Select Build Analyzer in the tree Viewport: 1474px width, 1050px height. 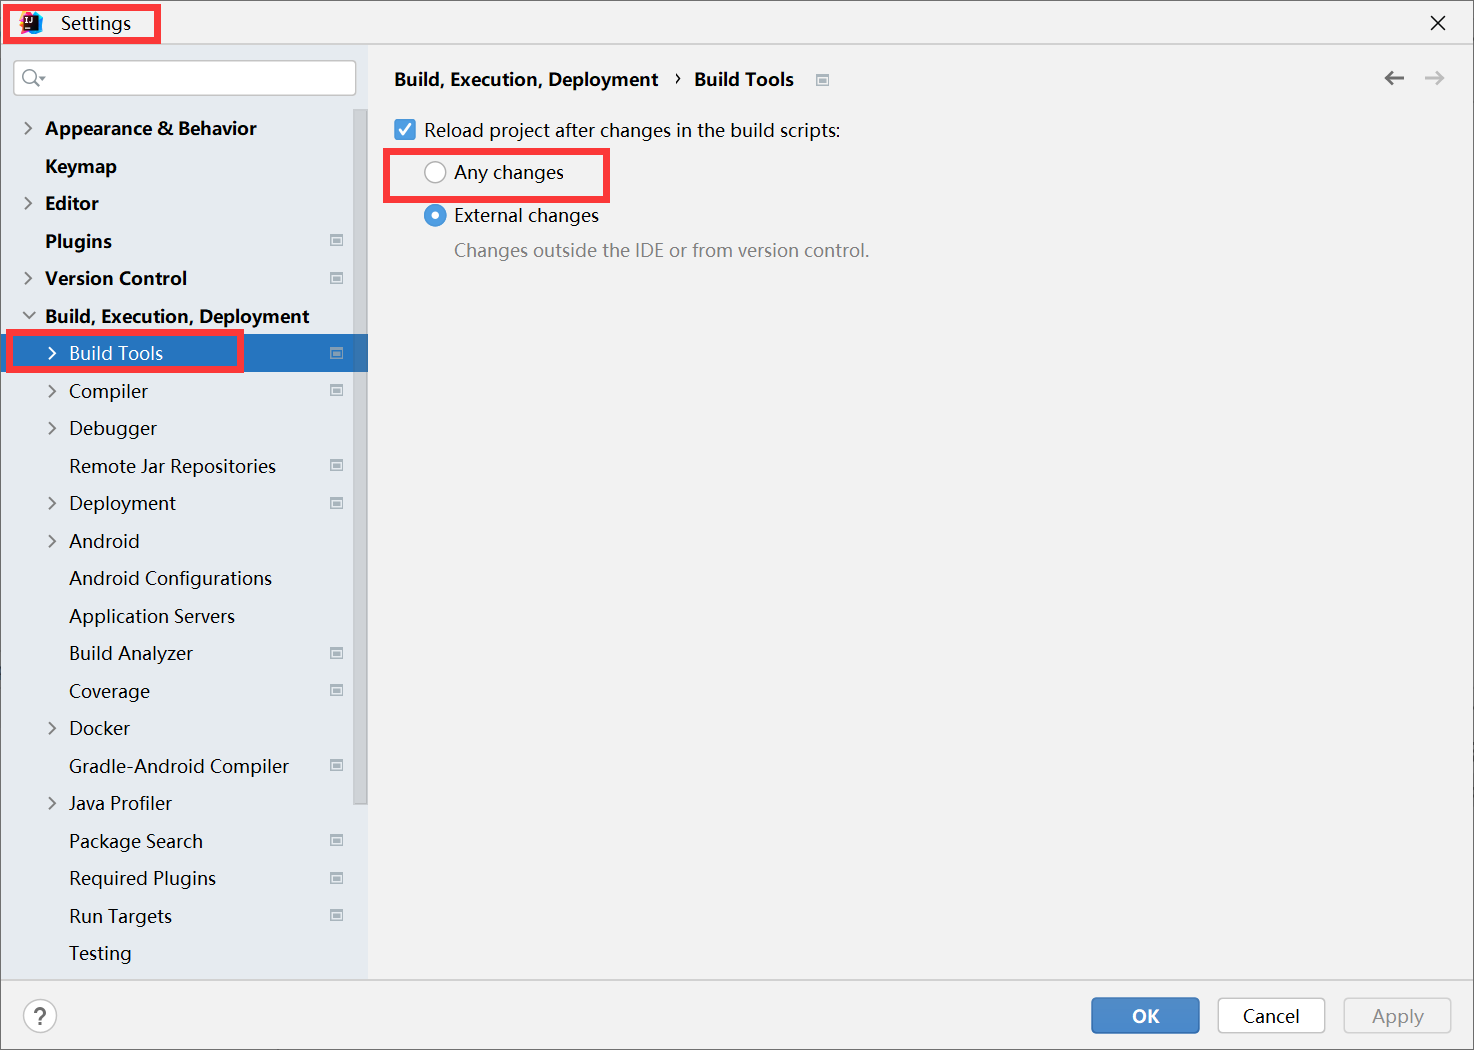point(131,653)
